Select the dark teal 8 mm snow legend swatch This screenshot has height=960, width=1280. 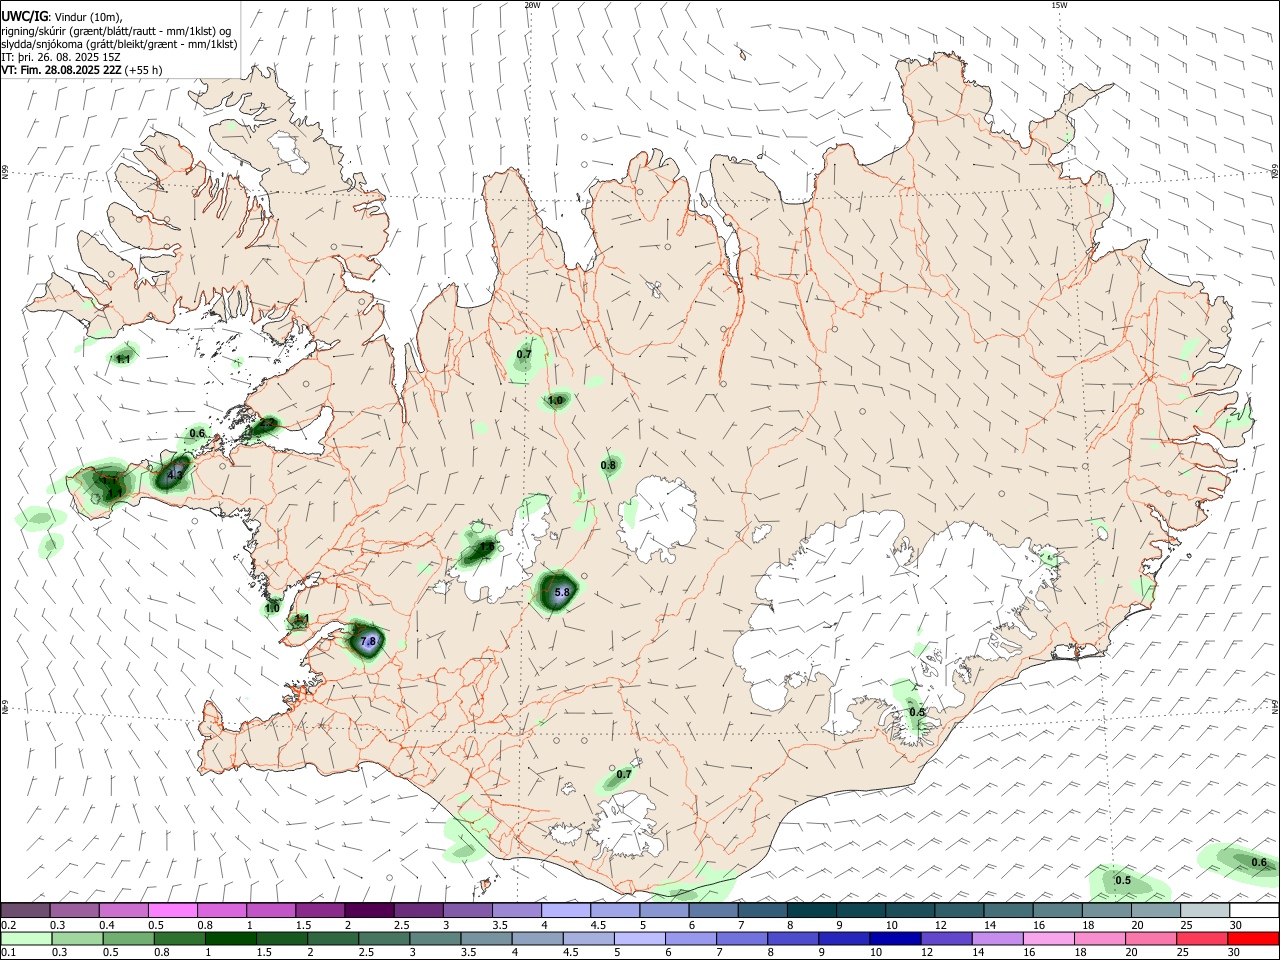[812, 910]
